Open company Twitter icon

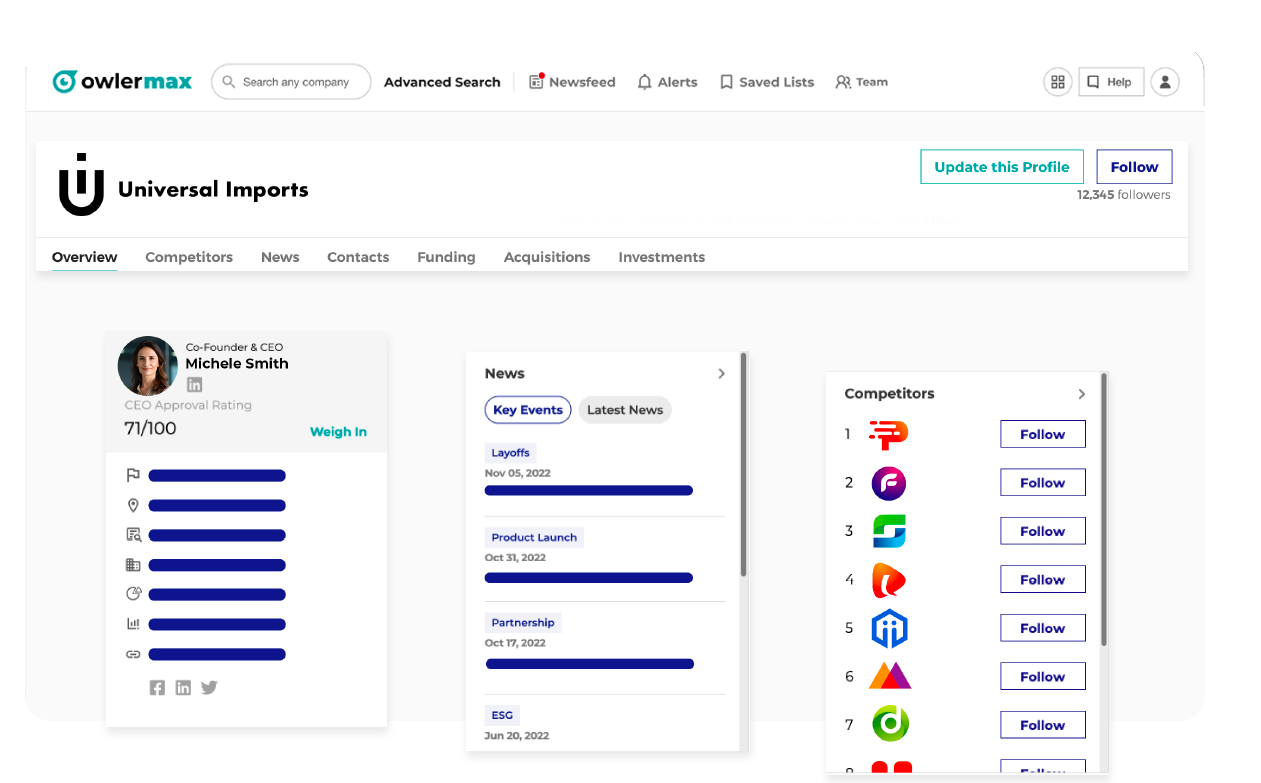[209, 688]
